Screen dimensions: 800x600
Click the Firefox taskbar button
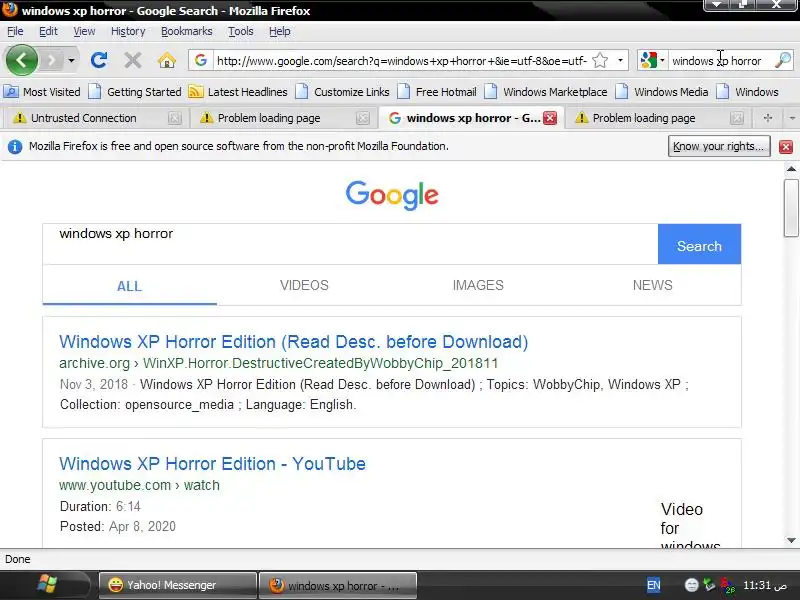(x=338, y=585)
